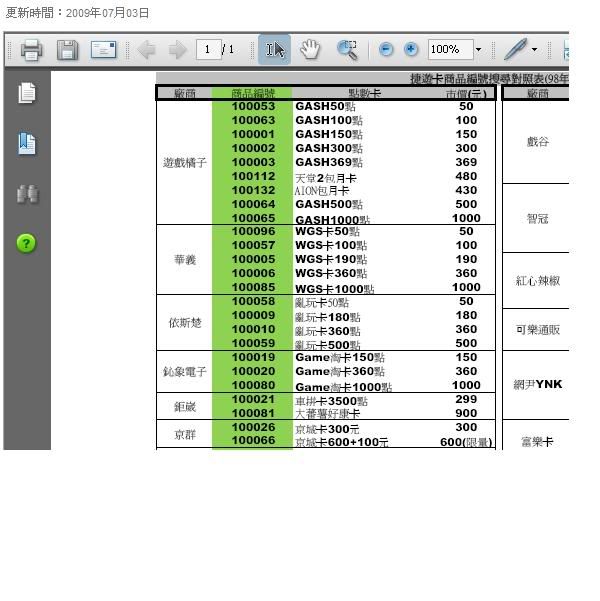
Task: Zoom in with the plus button
Action: 411,49
